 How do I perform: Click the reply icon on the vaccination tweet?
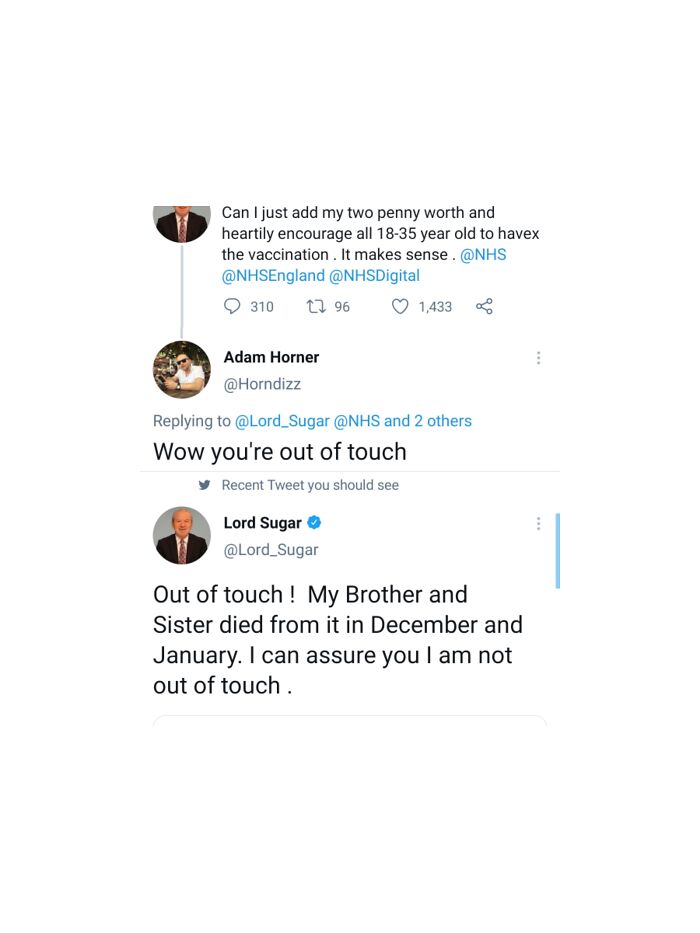231,307
